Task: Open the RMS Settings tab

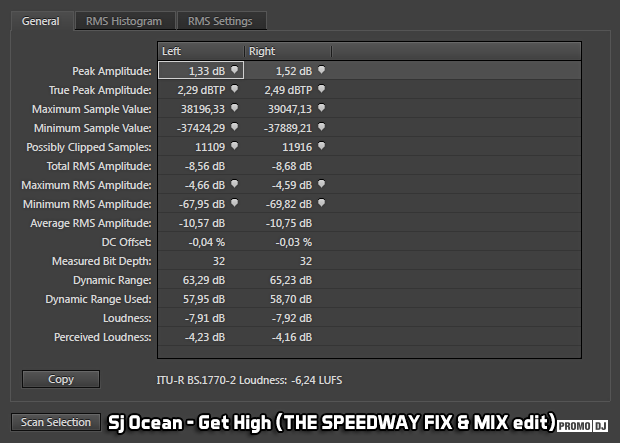Action: [220, 21]
